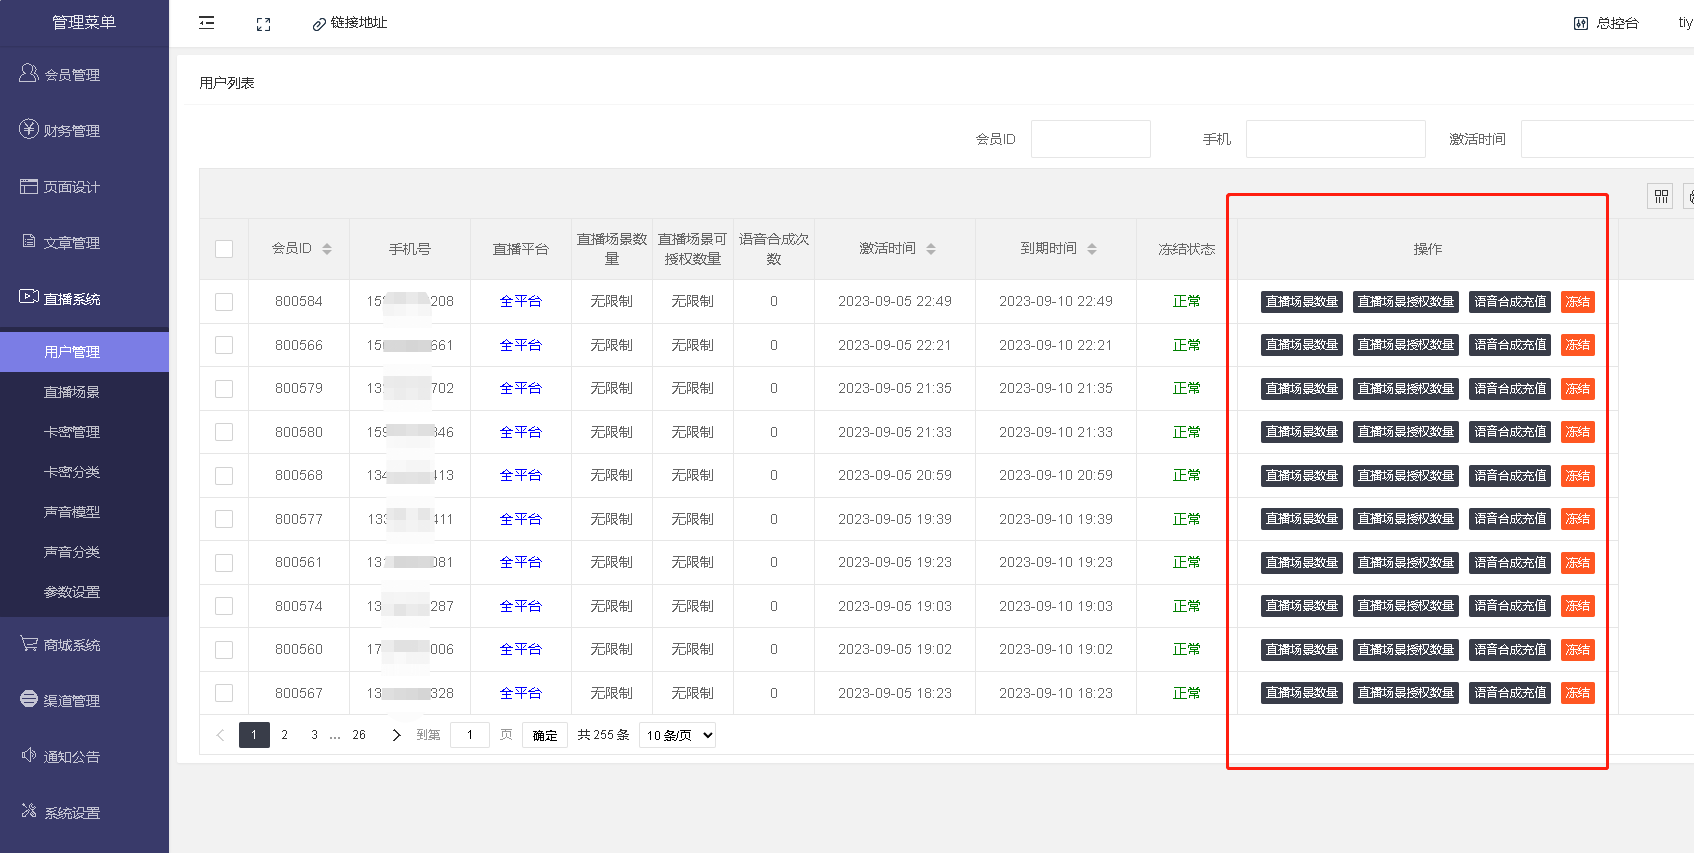Image resolution: width=1694 pixels, height=853 pixels.
Task: Jump to page 26
Action: click(x=359, y=735)
